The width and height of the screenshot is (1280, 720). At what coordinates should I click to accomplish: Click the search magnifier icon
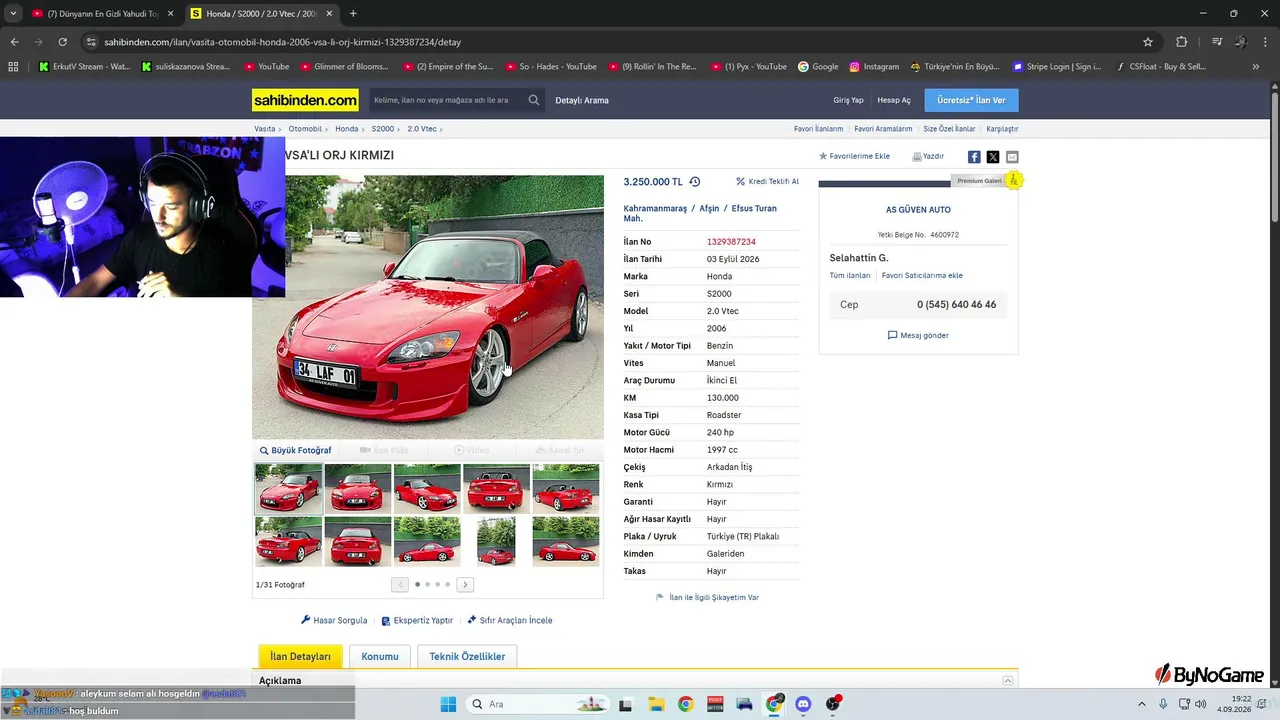tap(534, 100)
